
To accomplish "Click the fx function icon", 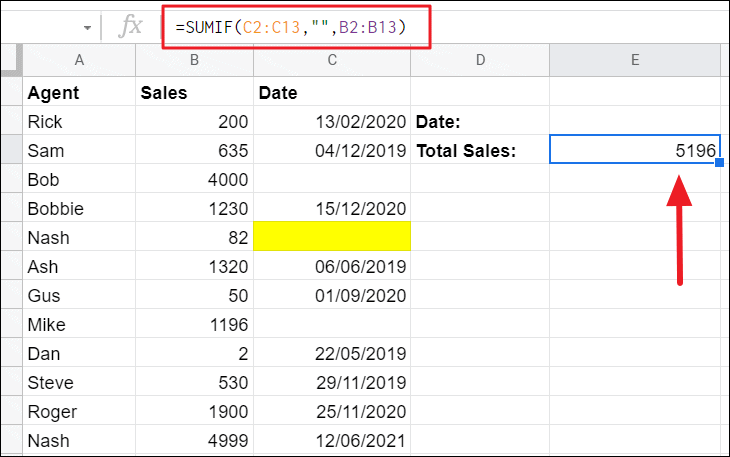I will [x=131, y=27].
